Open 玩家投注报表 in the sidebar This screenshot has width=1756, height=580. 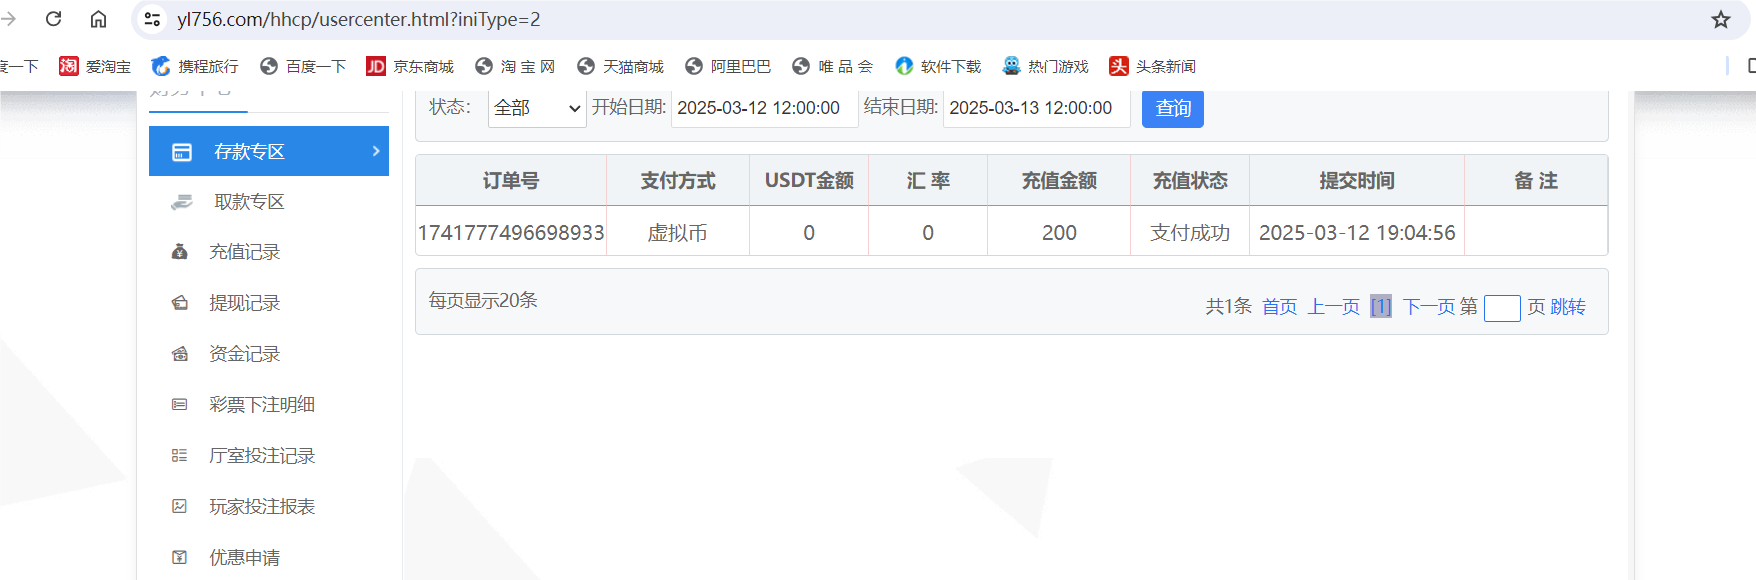point(262,507)
